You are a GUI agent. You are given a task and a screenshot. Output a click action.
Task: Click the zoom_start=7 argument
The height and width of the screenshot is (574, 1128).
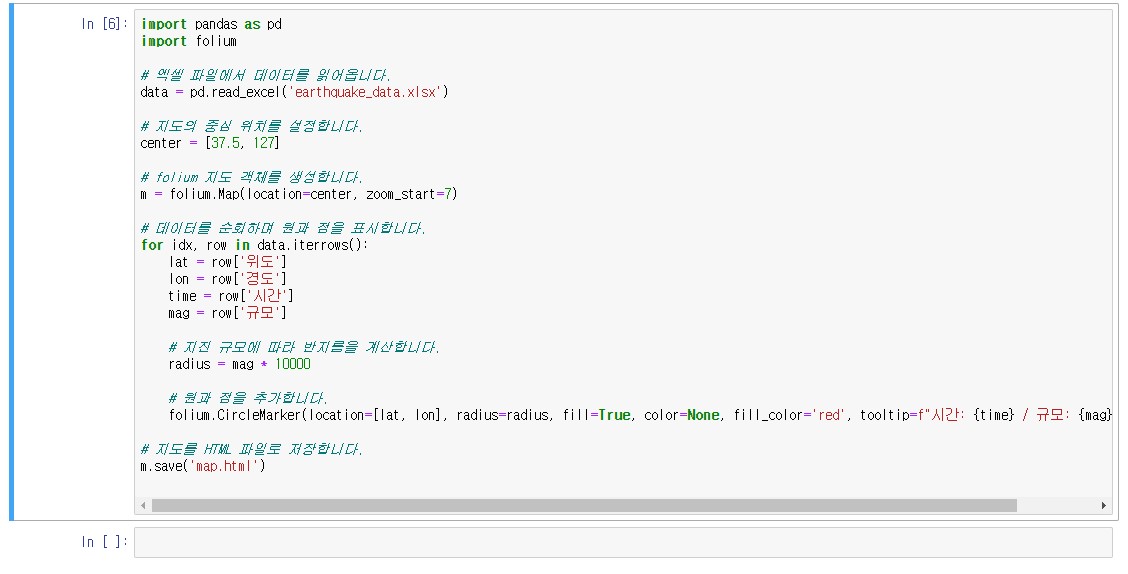(x=409, y=194)
